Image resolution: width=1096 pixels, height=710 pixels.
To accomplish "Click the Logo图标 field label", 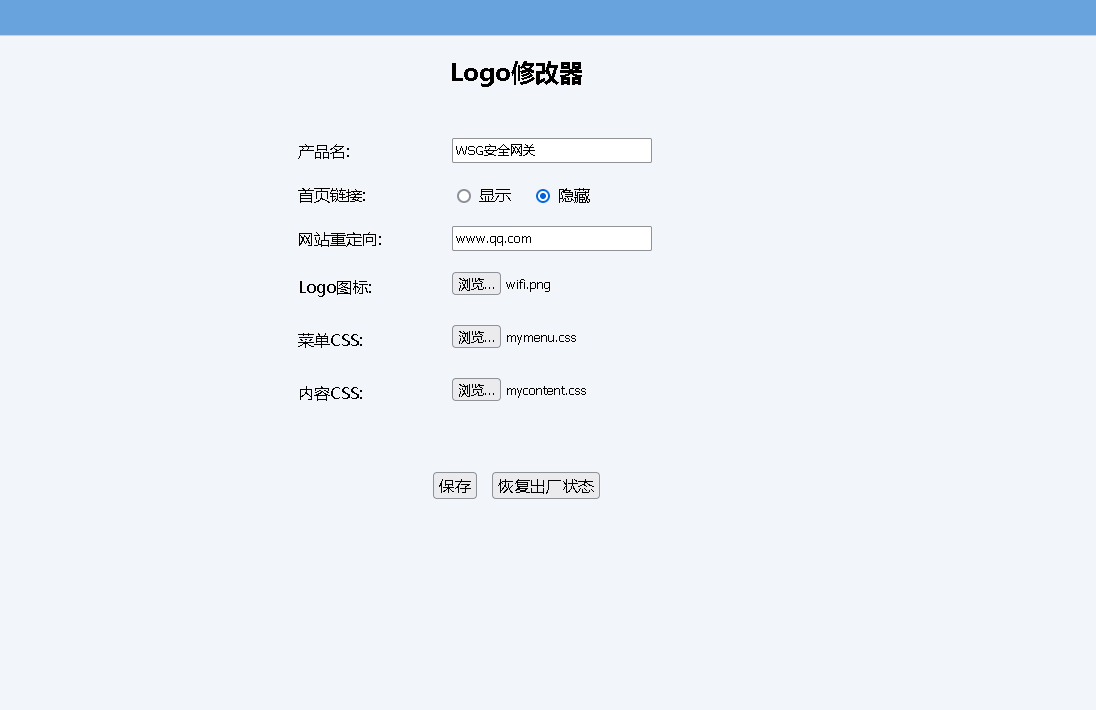I will coord(335,288).
